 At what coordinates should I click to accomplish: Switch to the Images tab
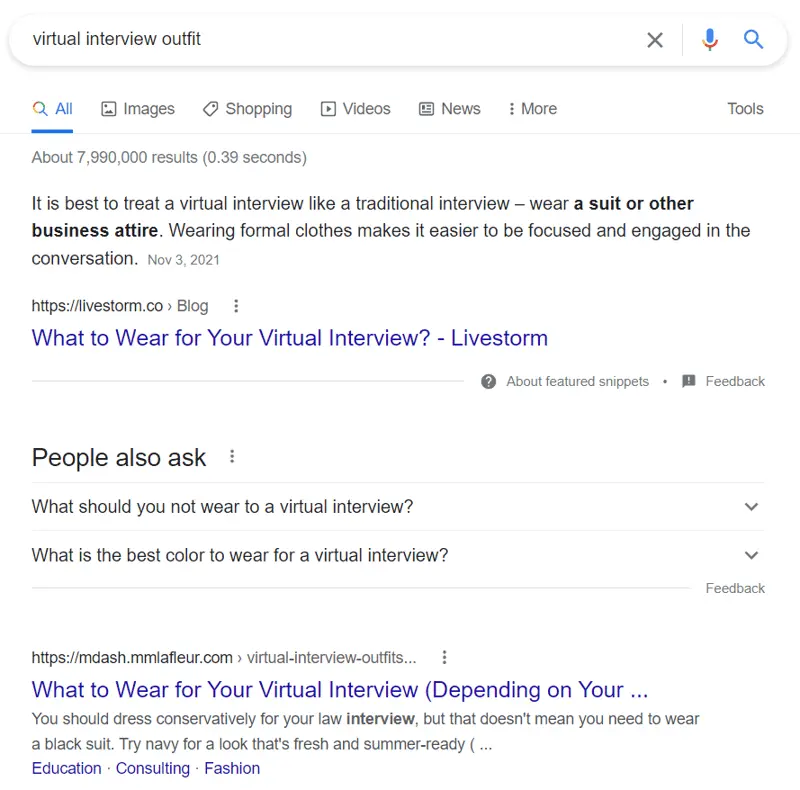(x=138, y=109)
